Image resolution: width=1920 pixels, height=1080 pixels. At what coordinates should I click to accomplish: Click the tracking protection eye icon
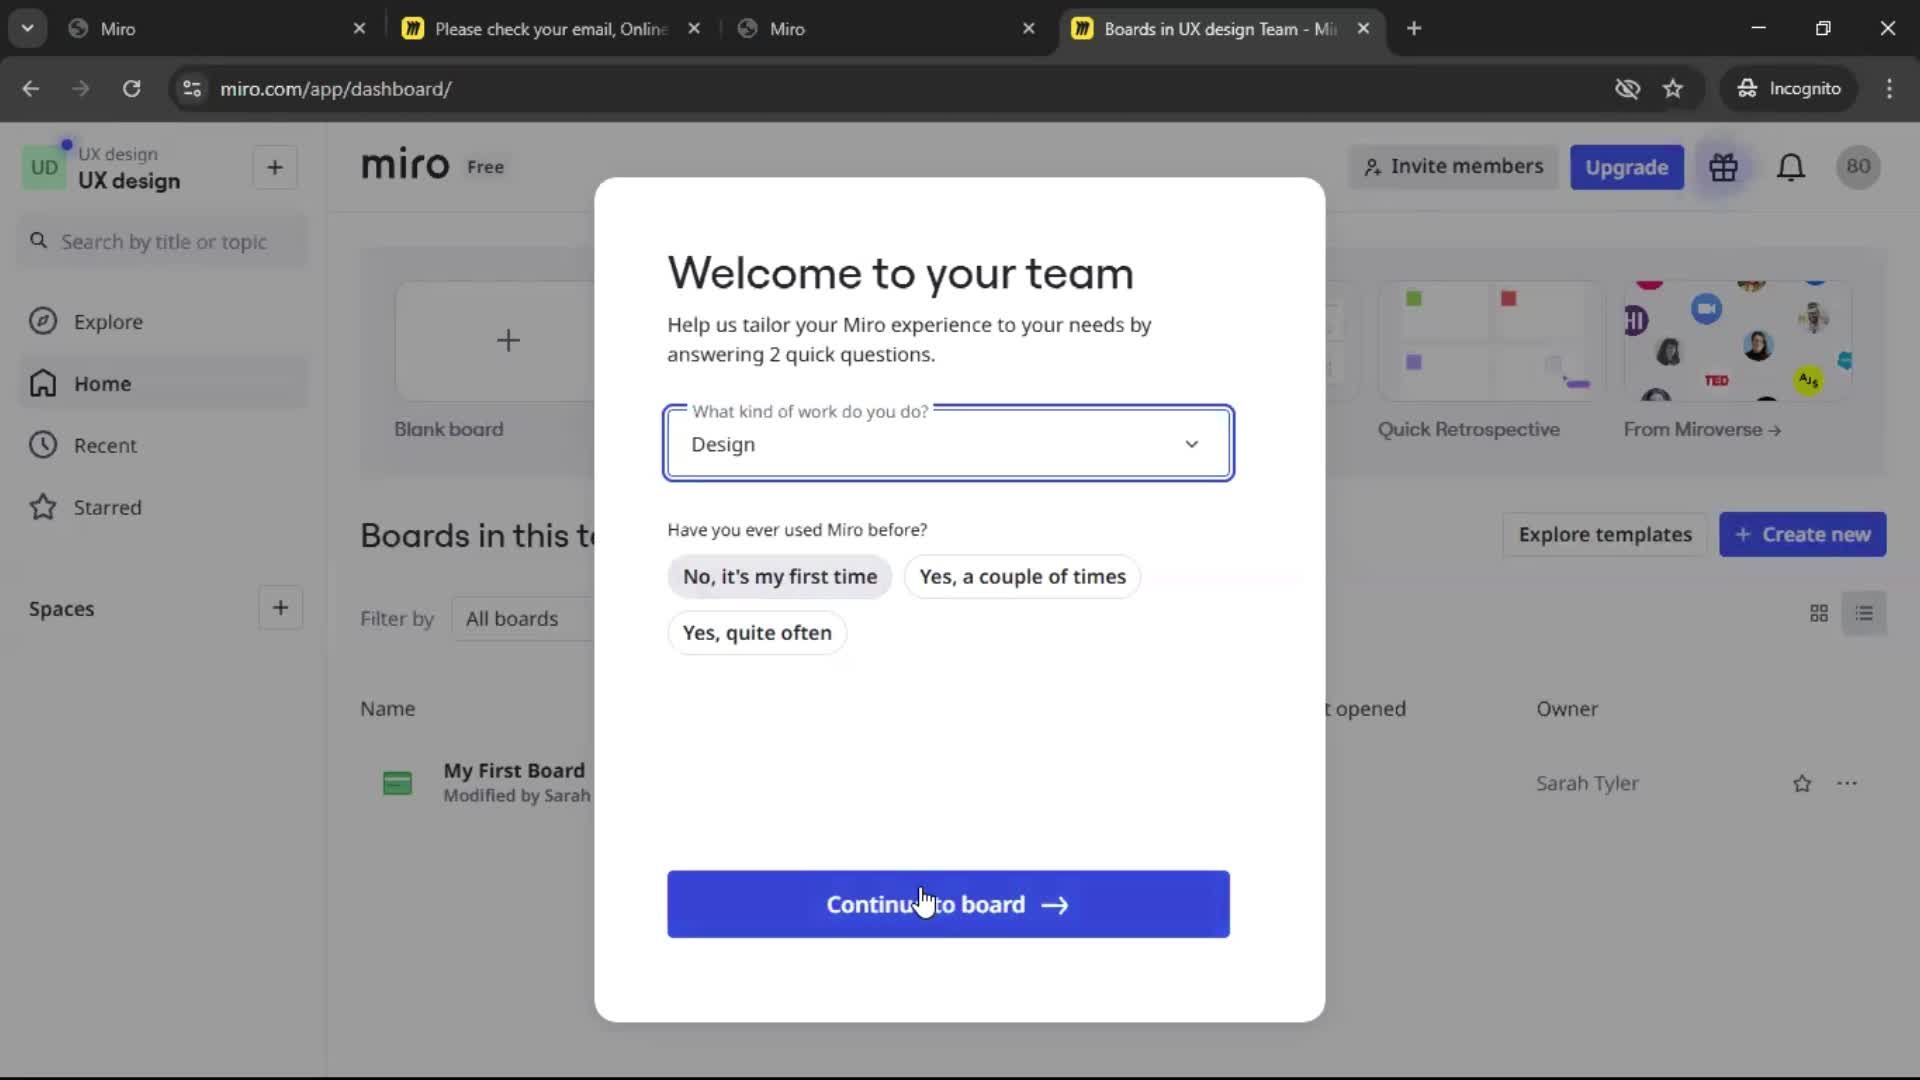coord(1627,89)
